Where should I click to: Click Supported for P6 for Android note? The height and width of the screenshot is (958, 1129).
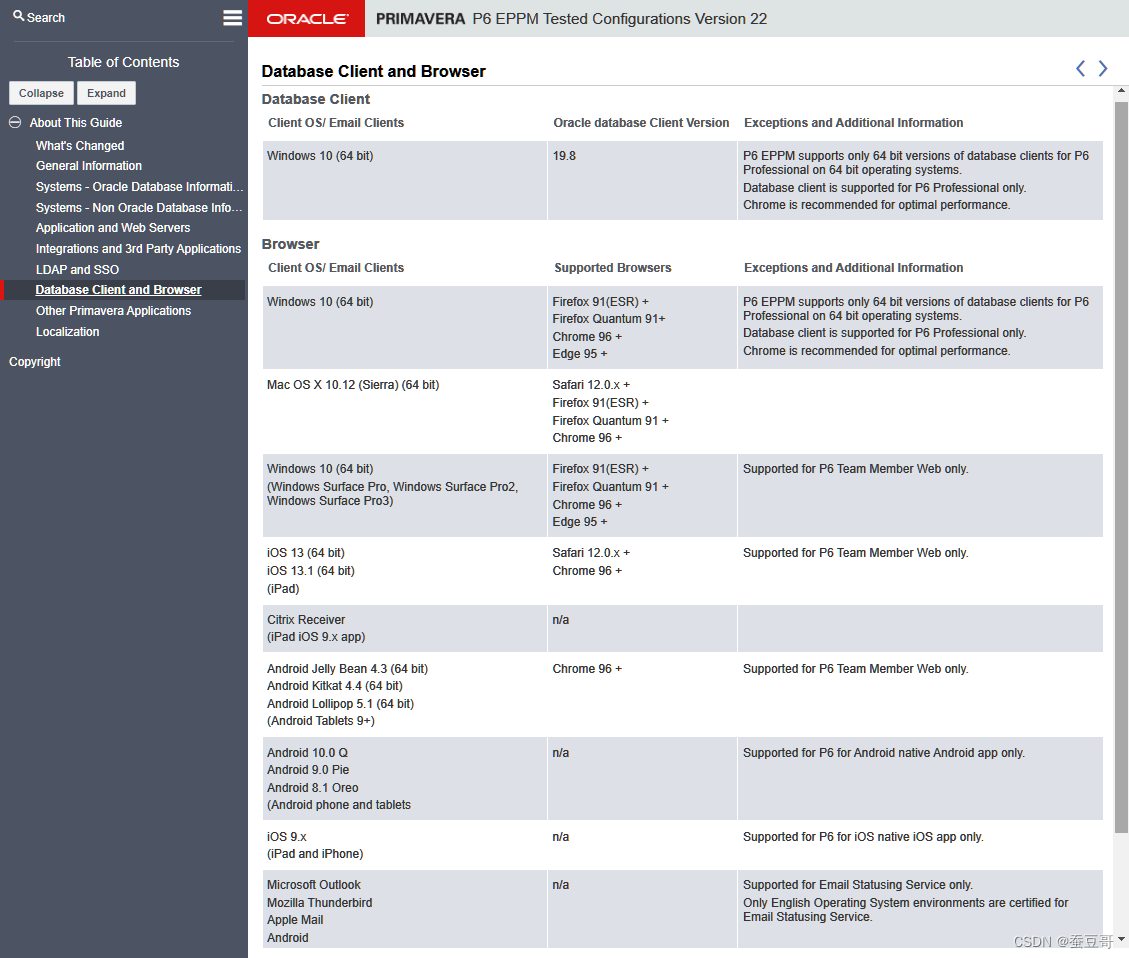pyautogui.click(x=883, y=753)
